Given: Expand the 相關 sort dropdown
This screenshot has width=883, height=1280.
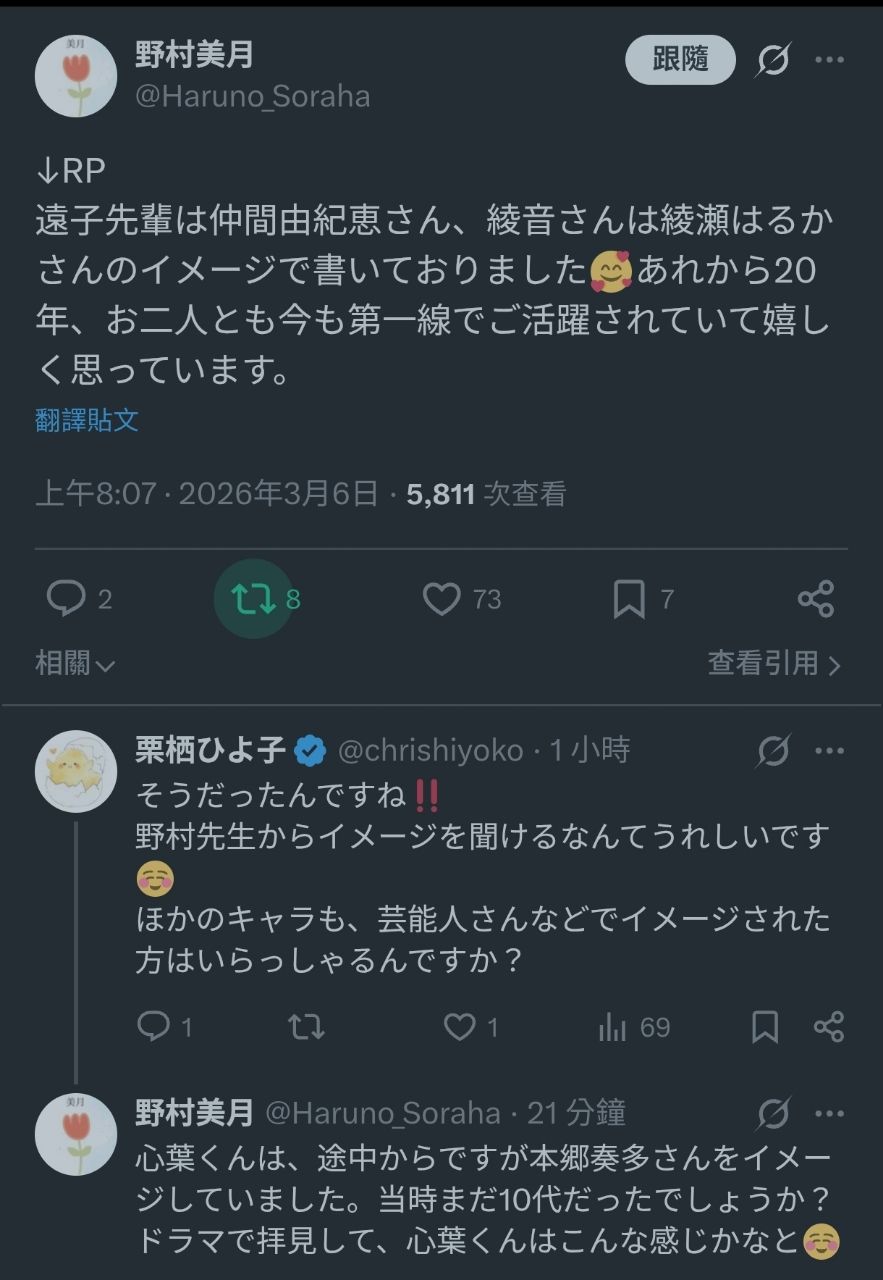Looking at the screenshot, I should [x=75, y=663].
